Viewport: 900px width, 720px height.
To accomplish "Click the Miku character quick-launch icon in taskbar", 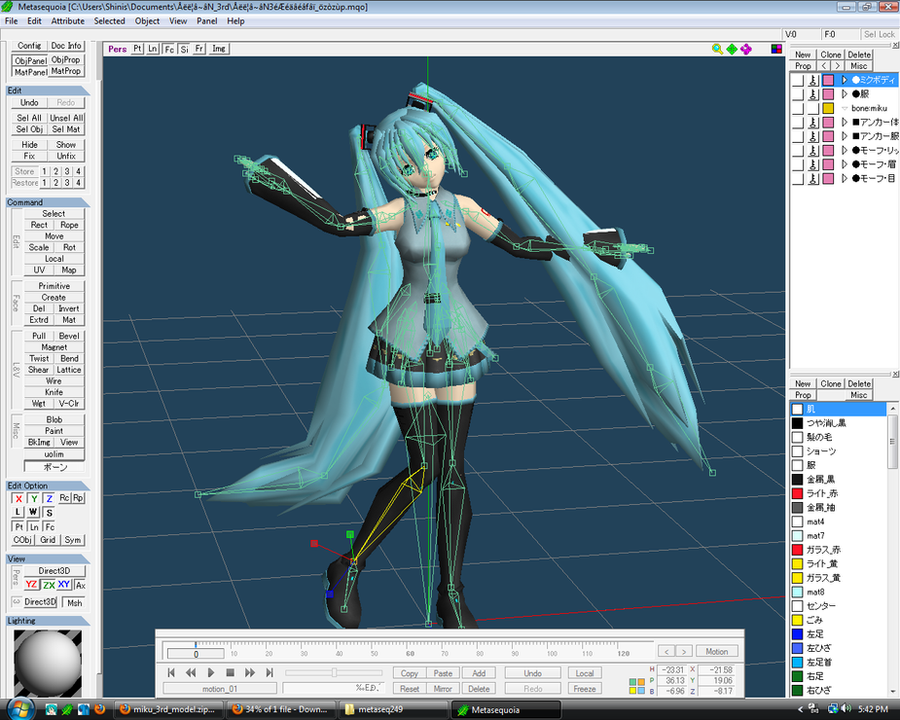I will pos(52,710).
